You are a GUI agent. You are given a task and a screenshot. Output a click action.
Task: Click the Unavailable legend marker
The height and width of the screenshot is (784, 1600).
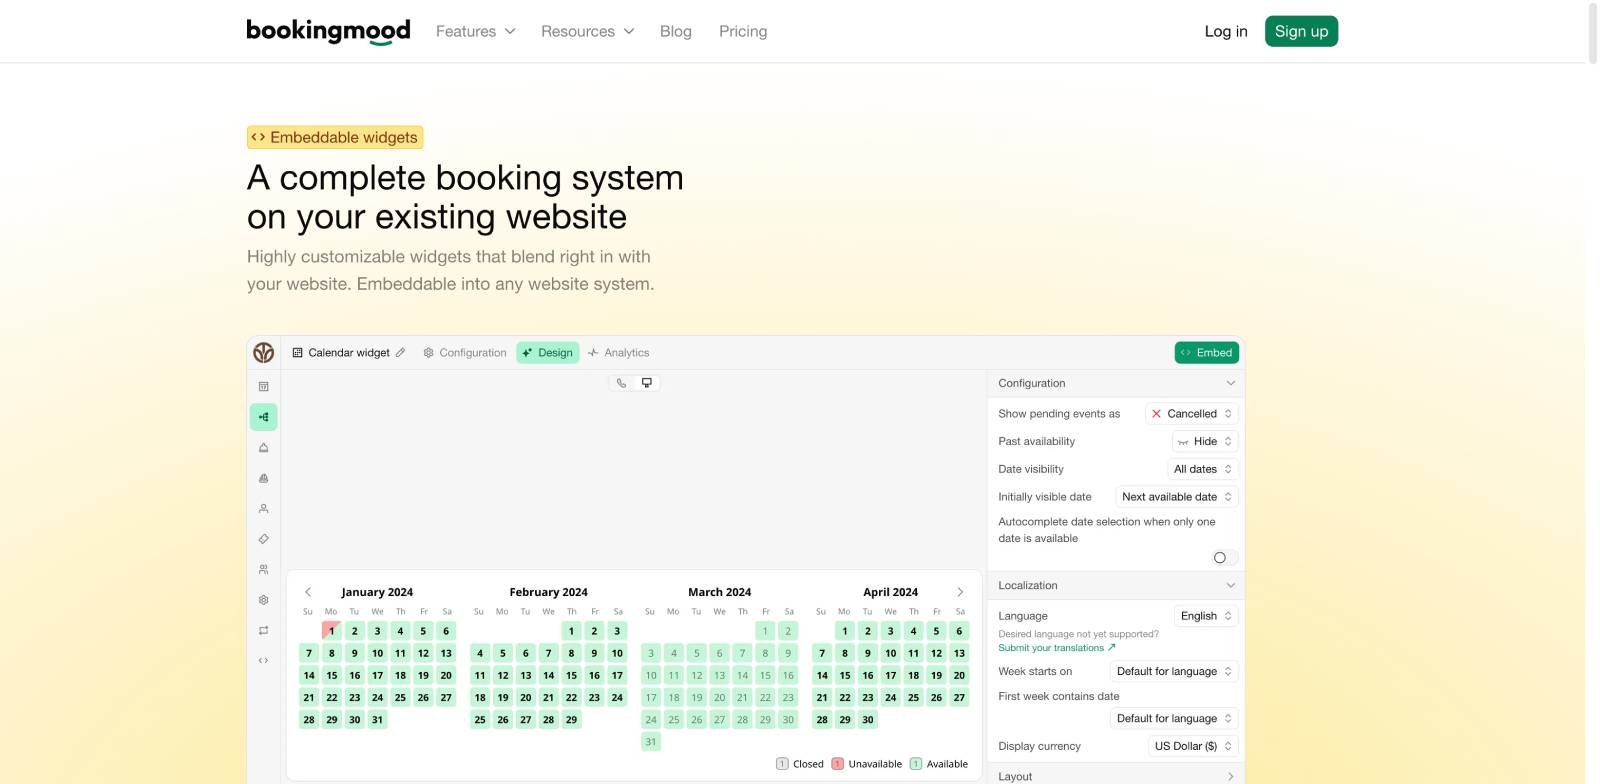click(838, 764)
